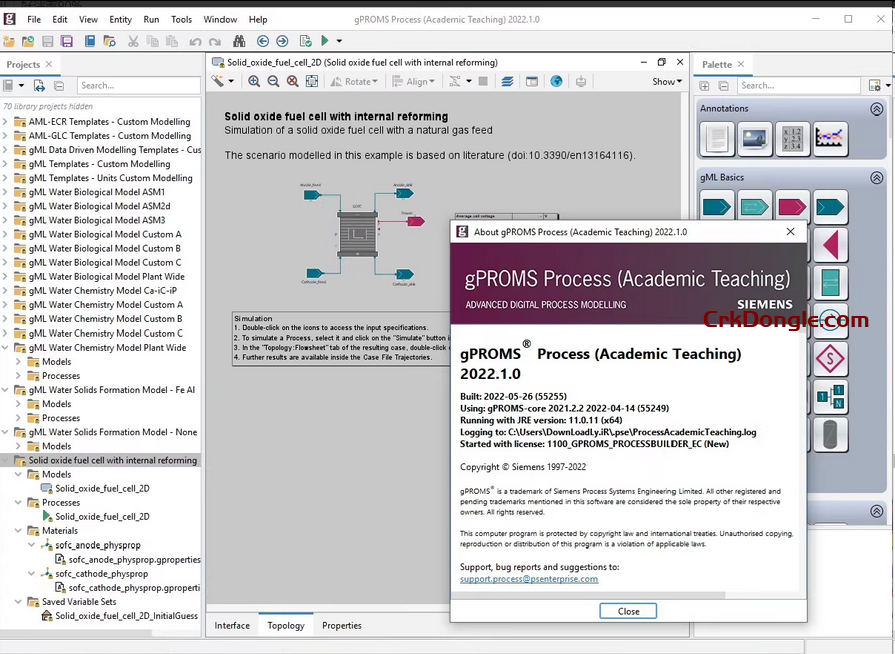895x654 pixels.
Task: Click the Undo arrow icon
Action: click(x=195, y=42)
